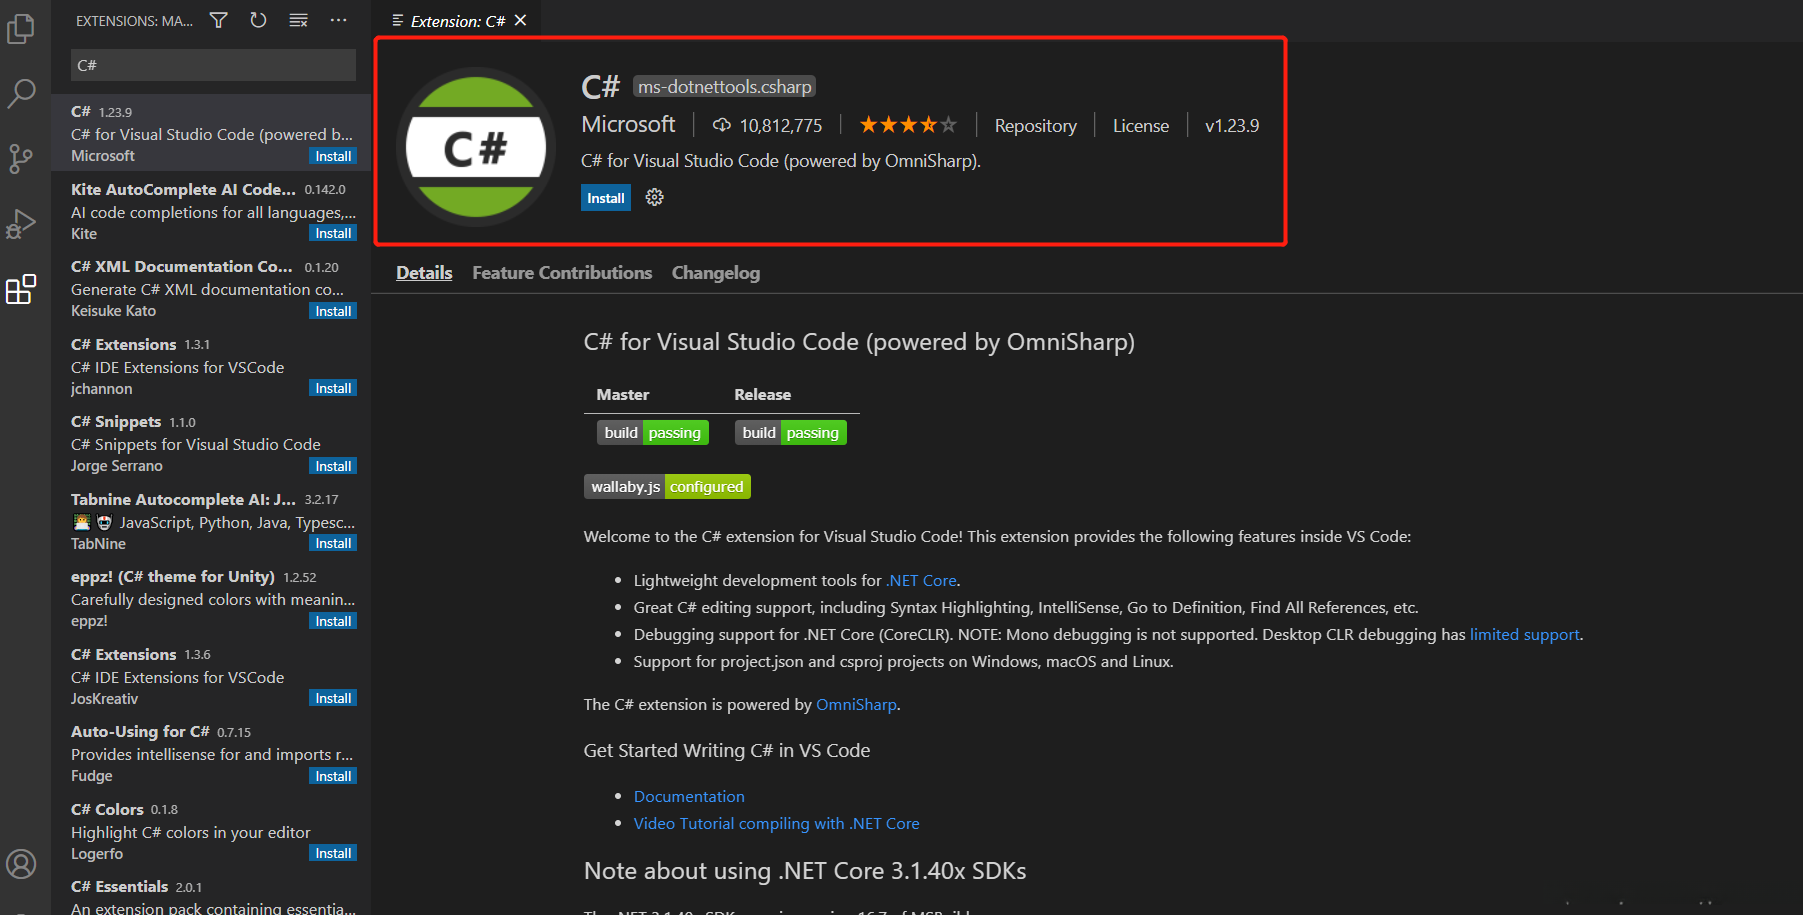Select C# Snippets 1.1.0 list item

(x=211, y=443)
